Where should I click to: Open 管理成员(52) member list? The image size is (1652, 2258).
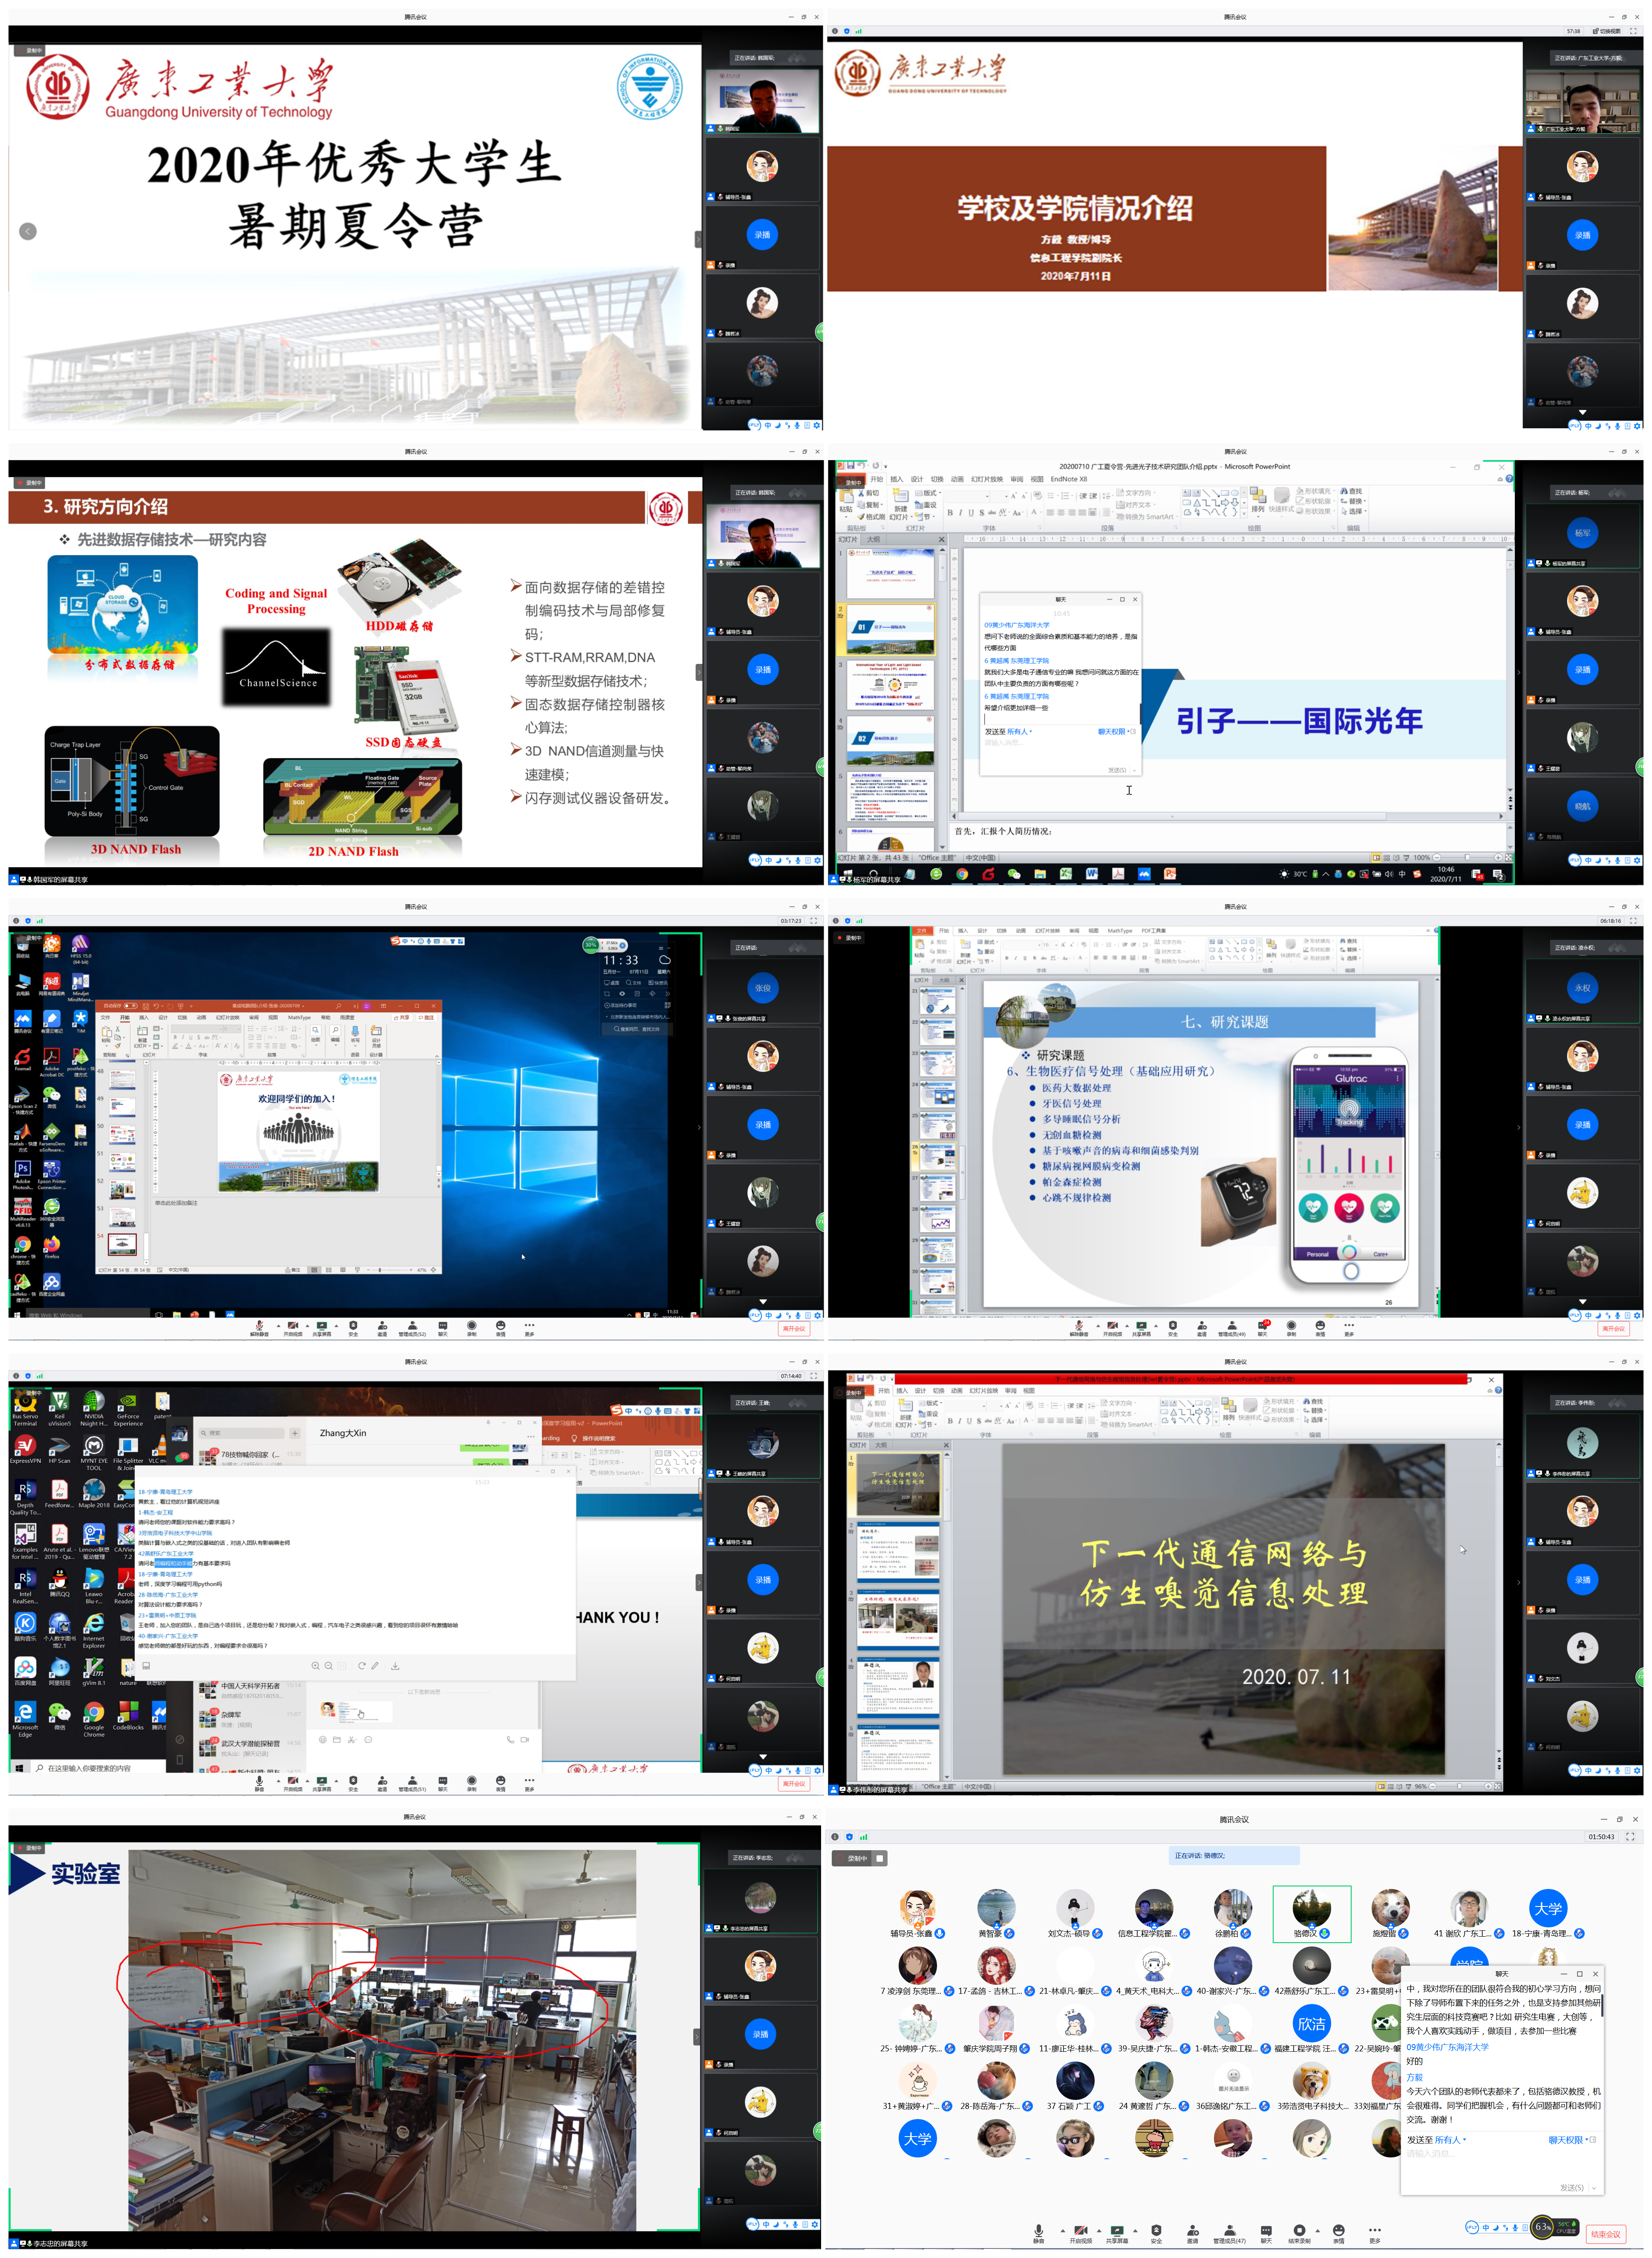click(x=412, y=1329)
